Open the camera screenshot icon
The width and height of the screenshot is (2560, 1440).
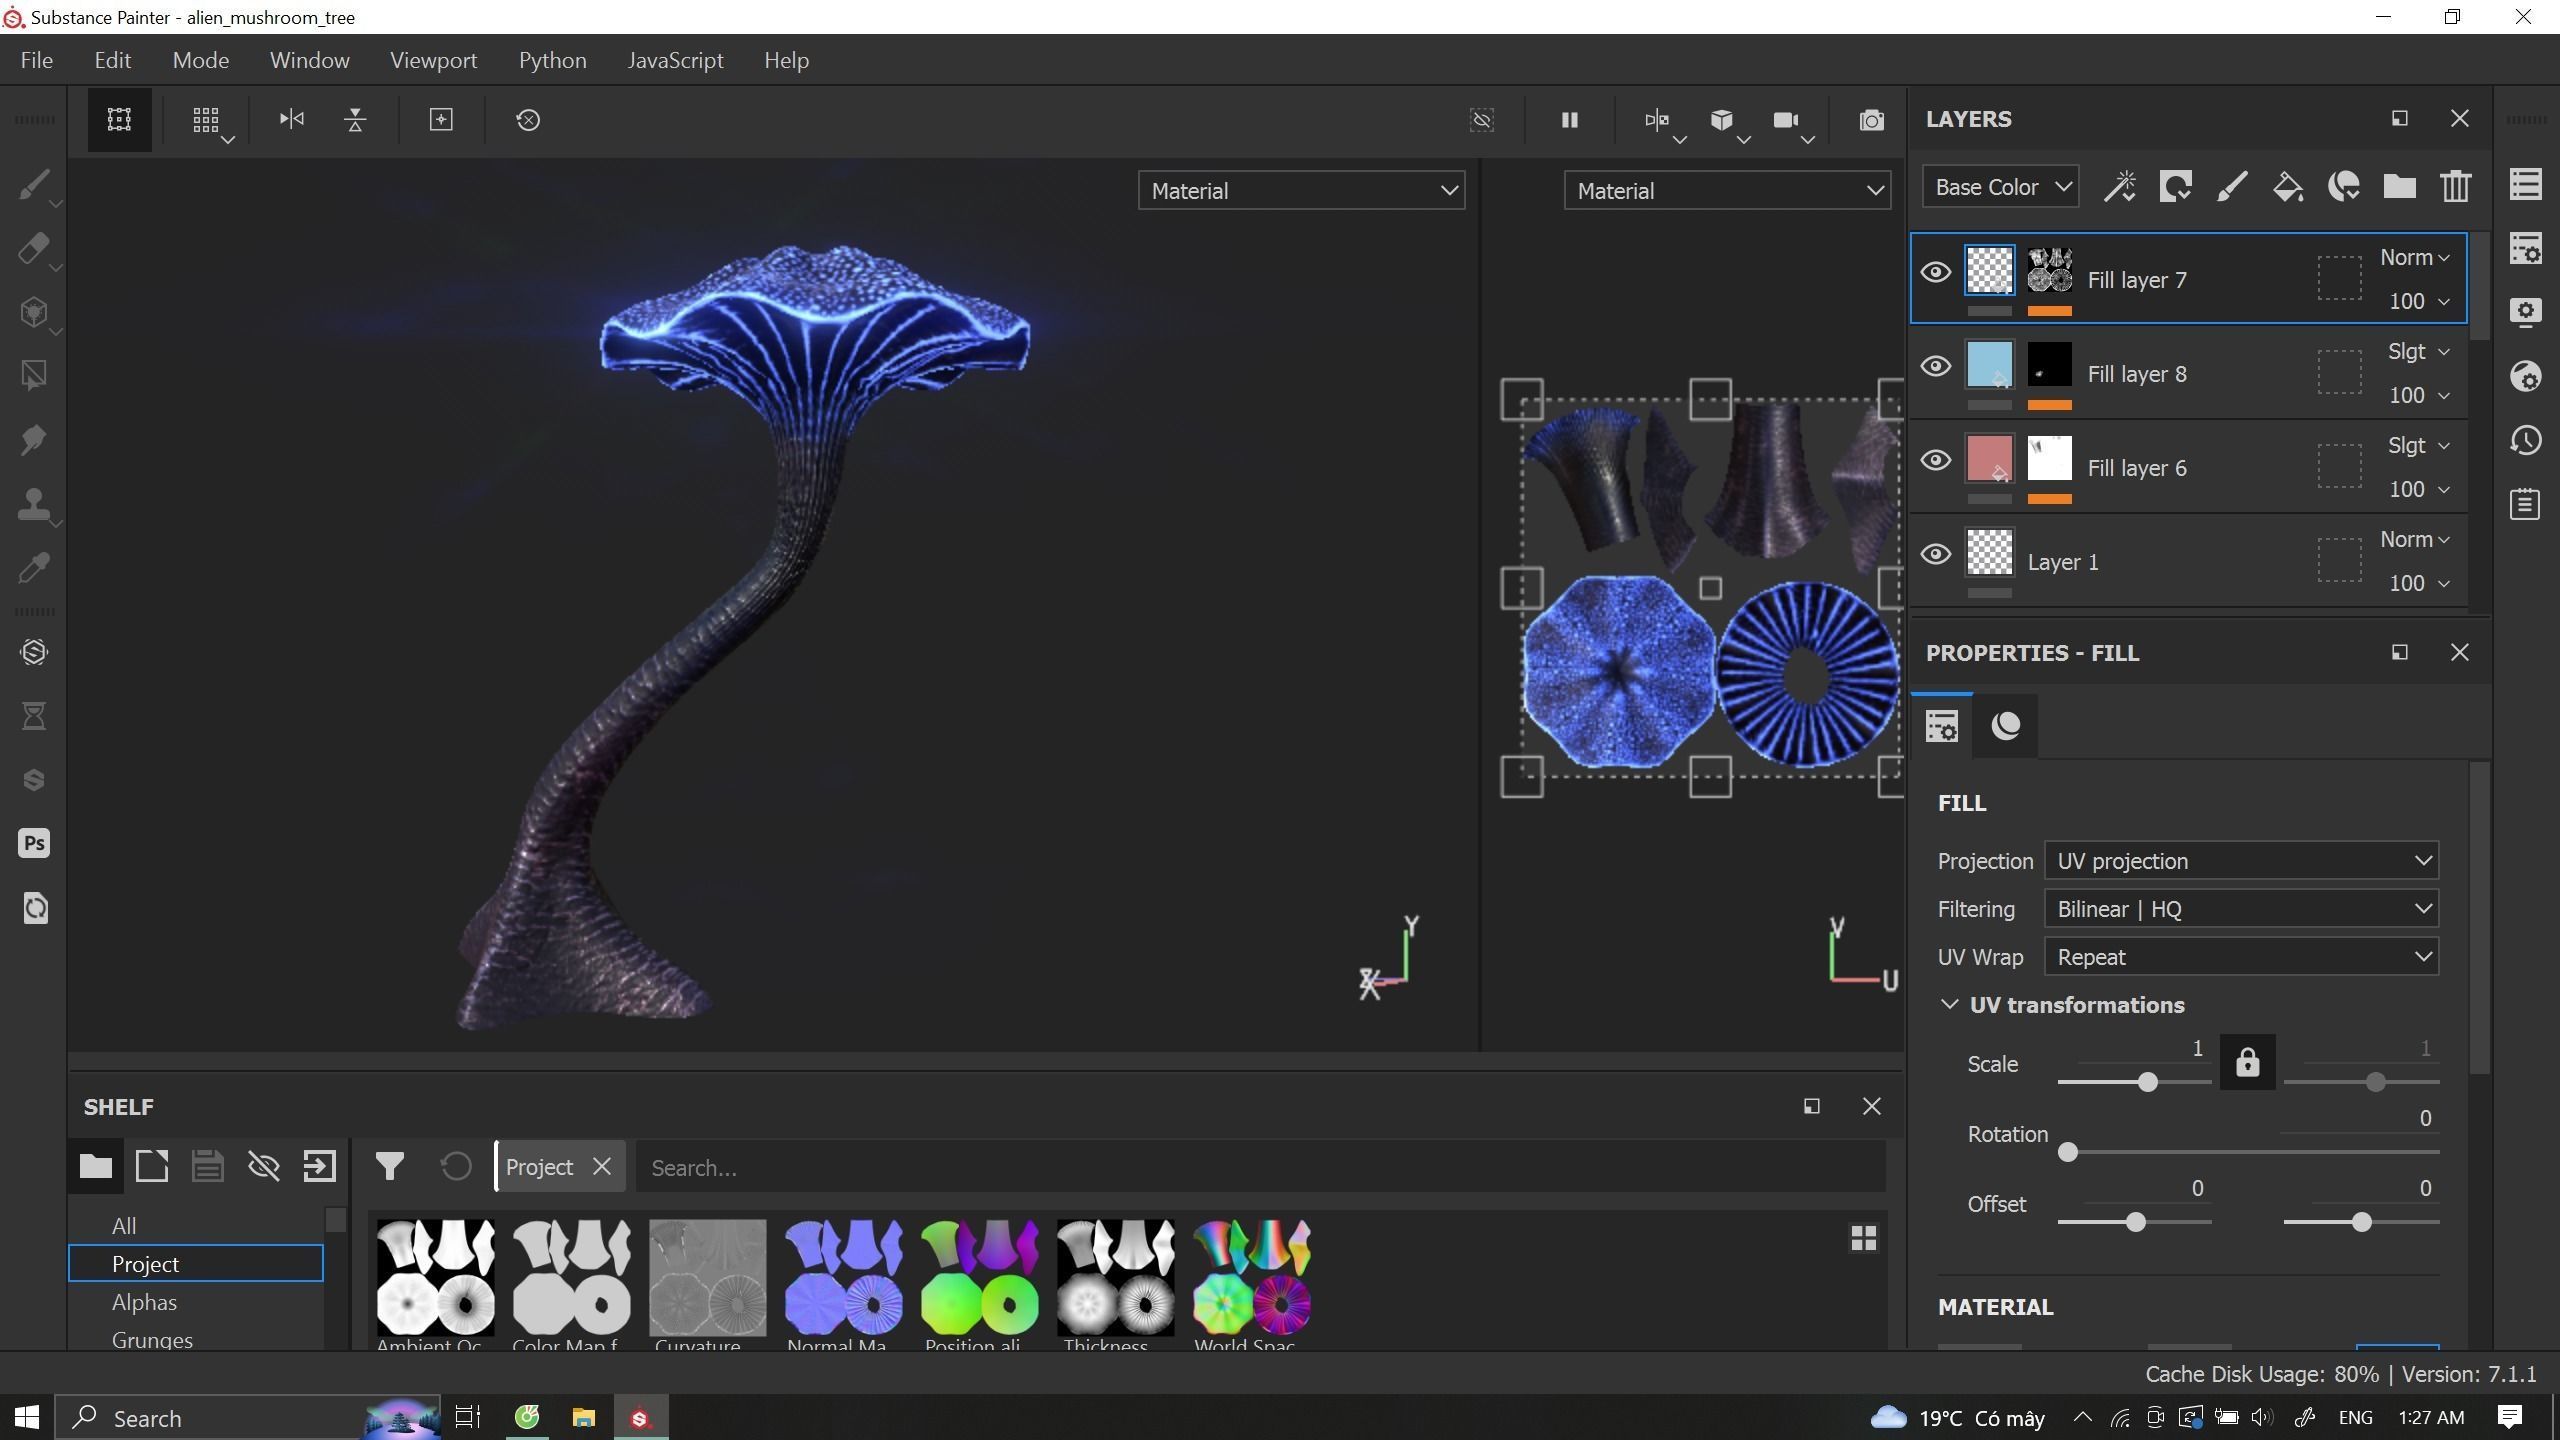pyautogui.click(x=1871, y=120)
